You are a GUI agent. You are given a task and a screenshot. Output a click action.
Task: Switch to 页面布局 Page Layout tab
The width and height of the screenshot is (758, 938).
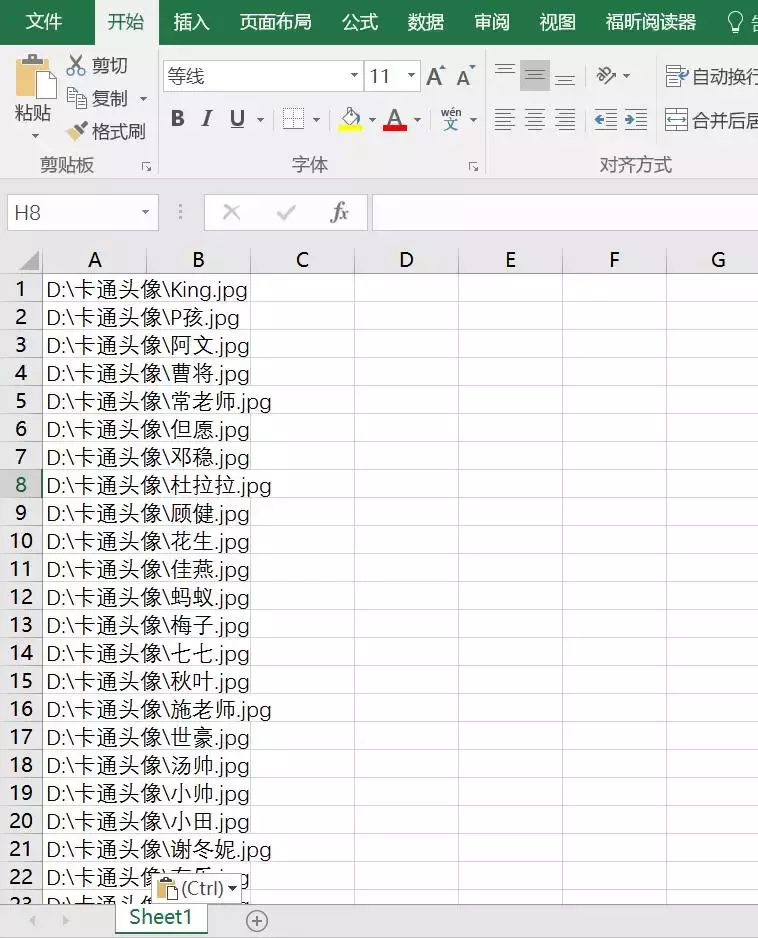click(x=276, y=22)
